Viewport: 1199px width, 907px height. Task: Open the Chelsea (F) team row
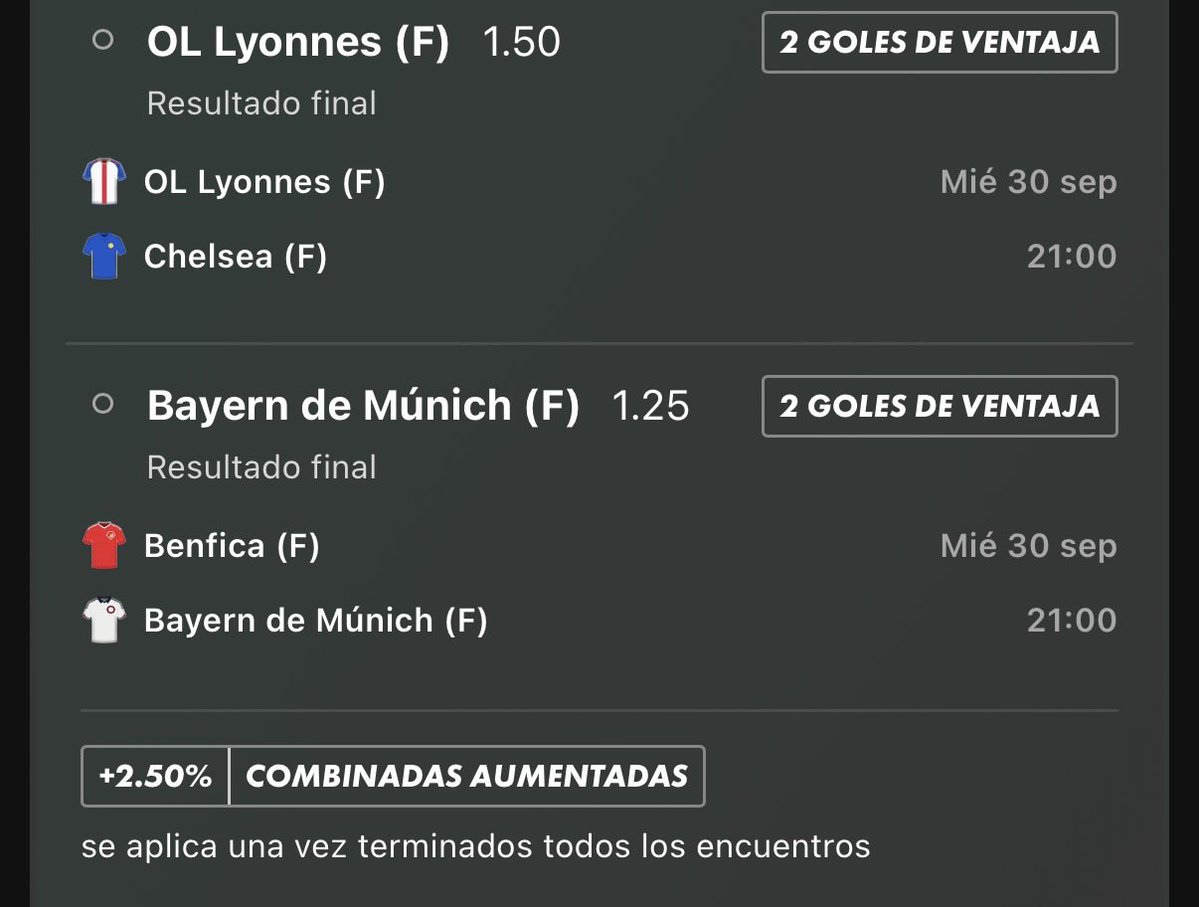600,256
